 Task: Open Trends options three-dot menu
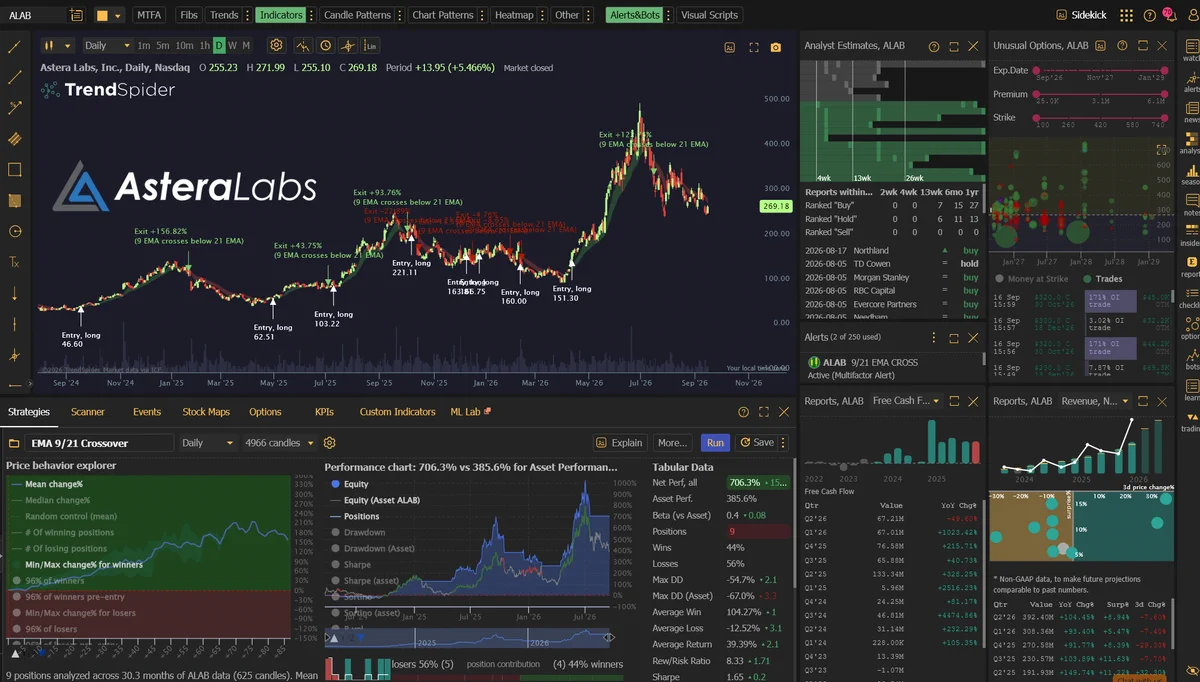(245, 15)
